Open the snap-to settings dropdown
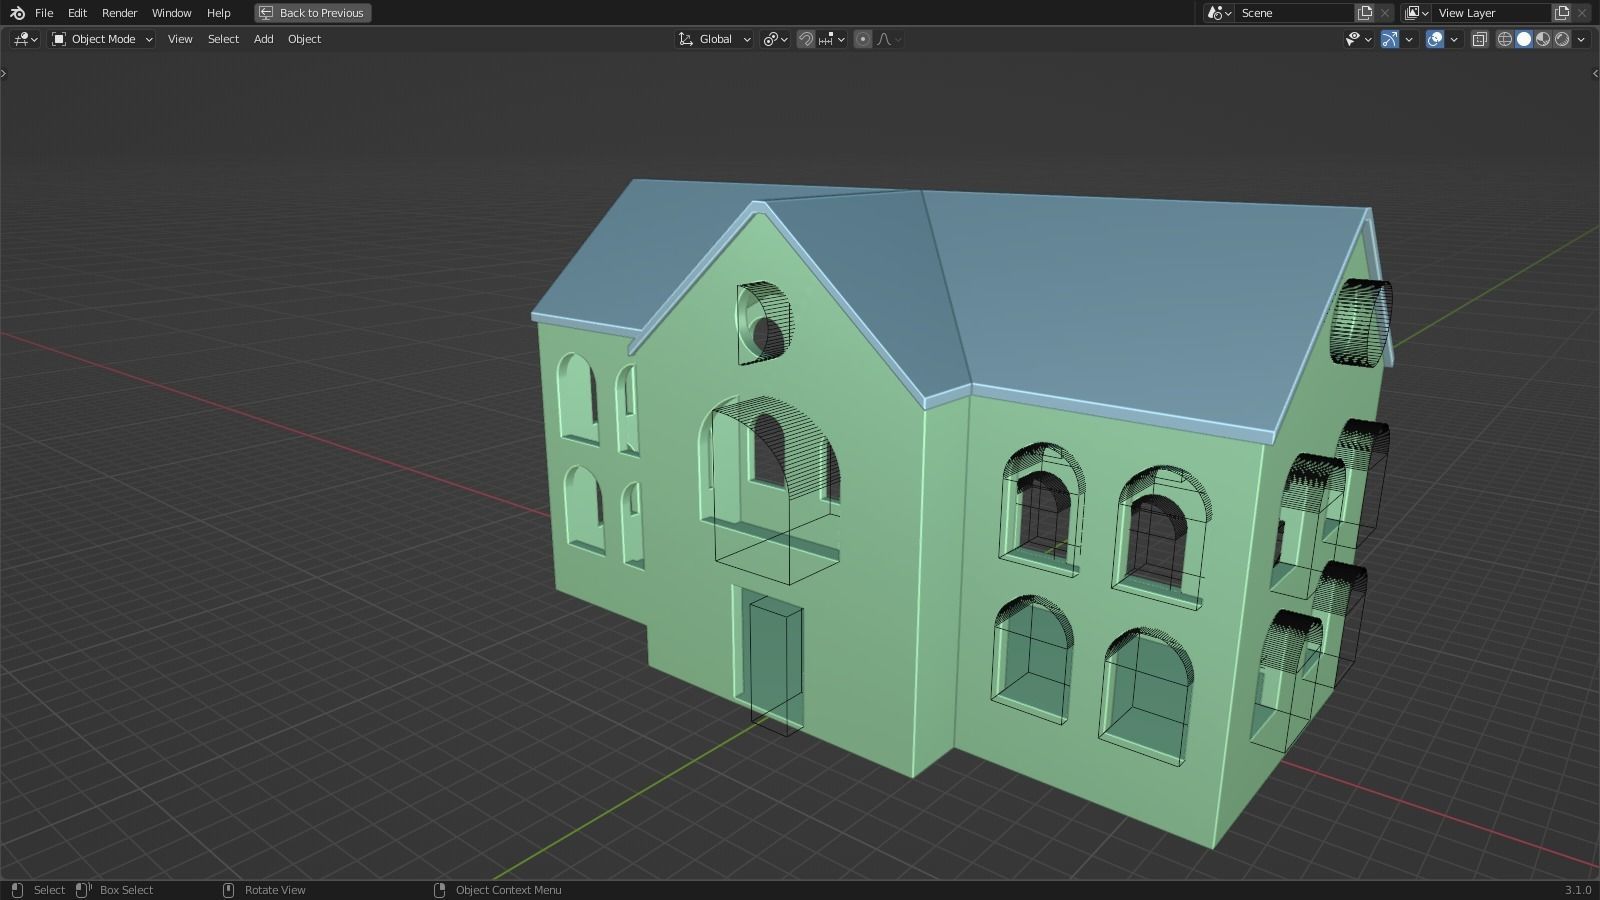1600x900 pixels. coord(832,39)
